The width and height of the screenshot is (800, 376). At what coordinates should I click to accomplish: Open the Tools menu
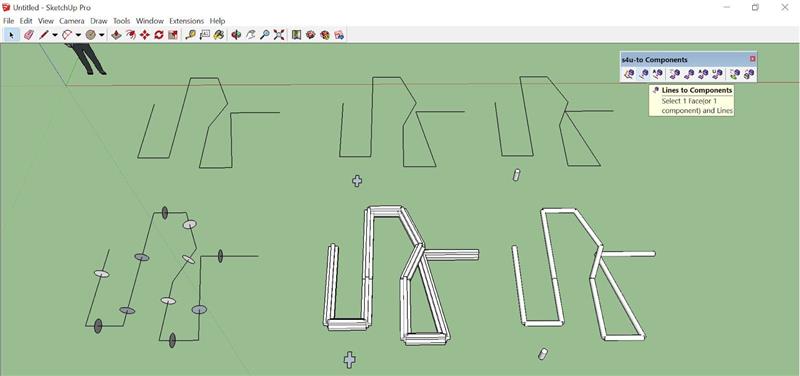coord(121,21)
